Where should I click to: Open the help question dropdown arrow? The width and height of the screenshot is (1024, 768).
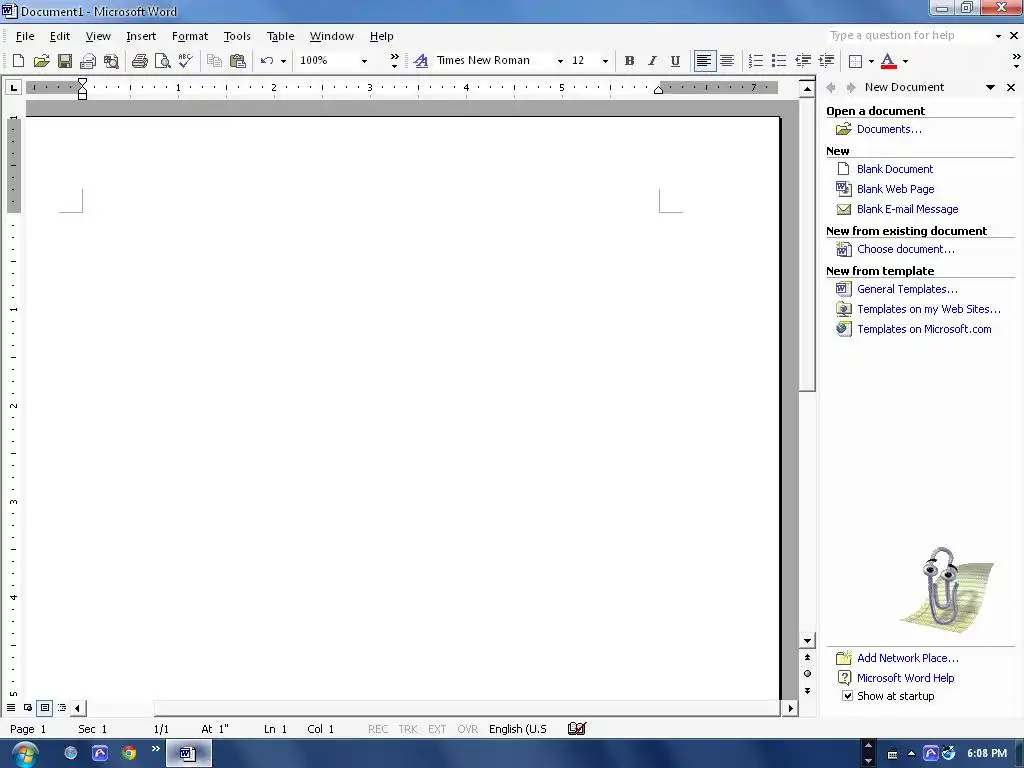point(998,36)
